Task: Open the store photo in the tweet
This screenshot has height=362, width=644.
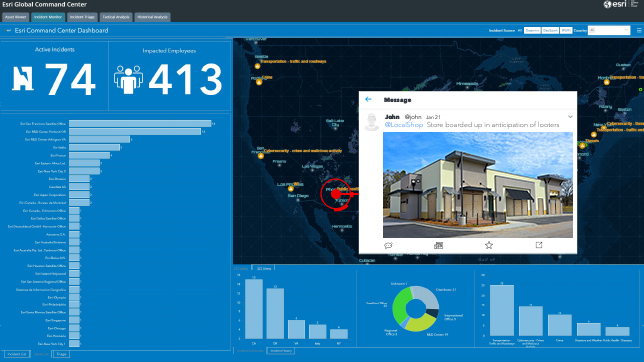Action: (x=478, y=185)
